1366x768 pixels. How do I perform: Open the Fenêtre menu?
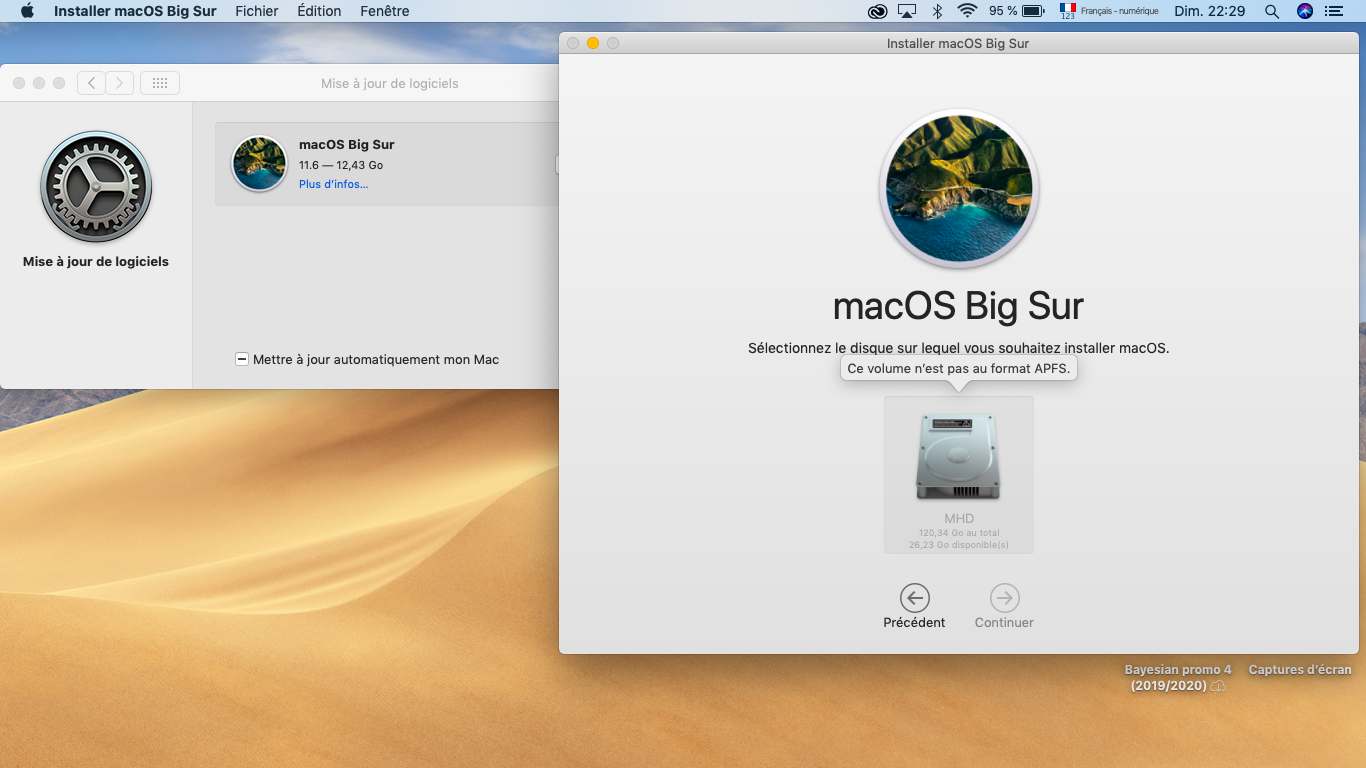pos(385,11)
